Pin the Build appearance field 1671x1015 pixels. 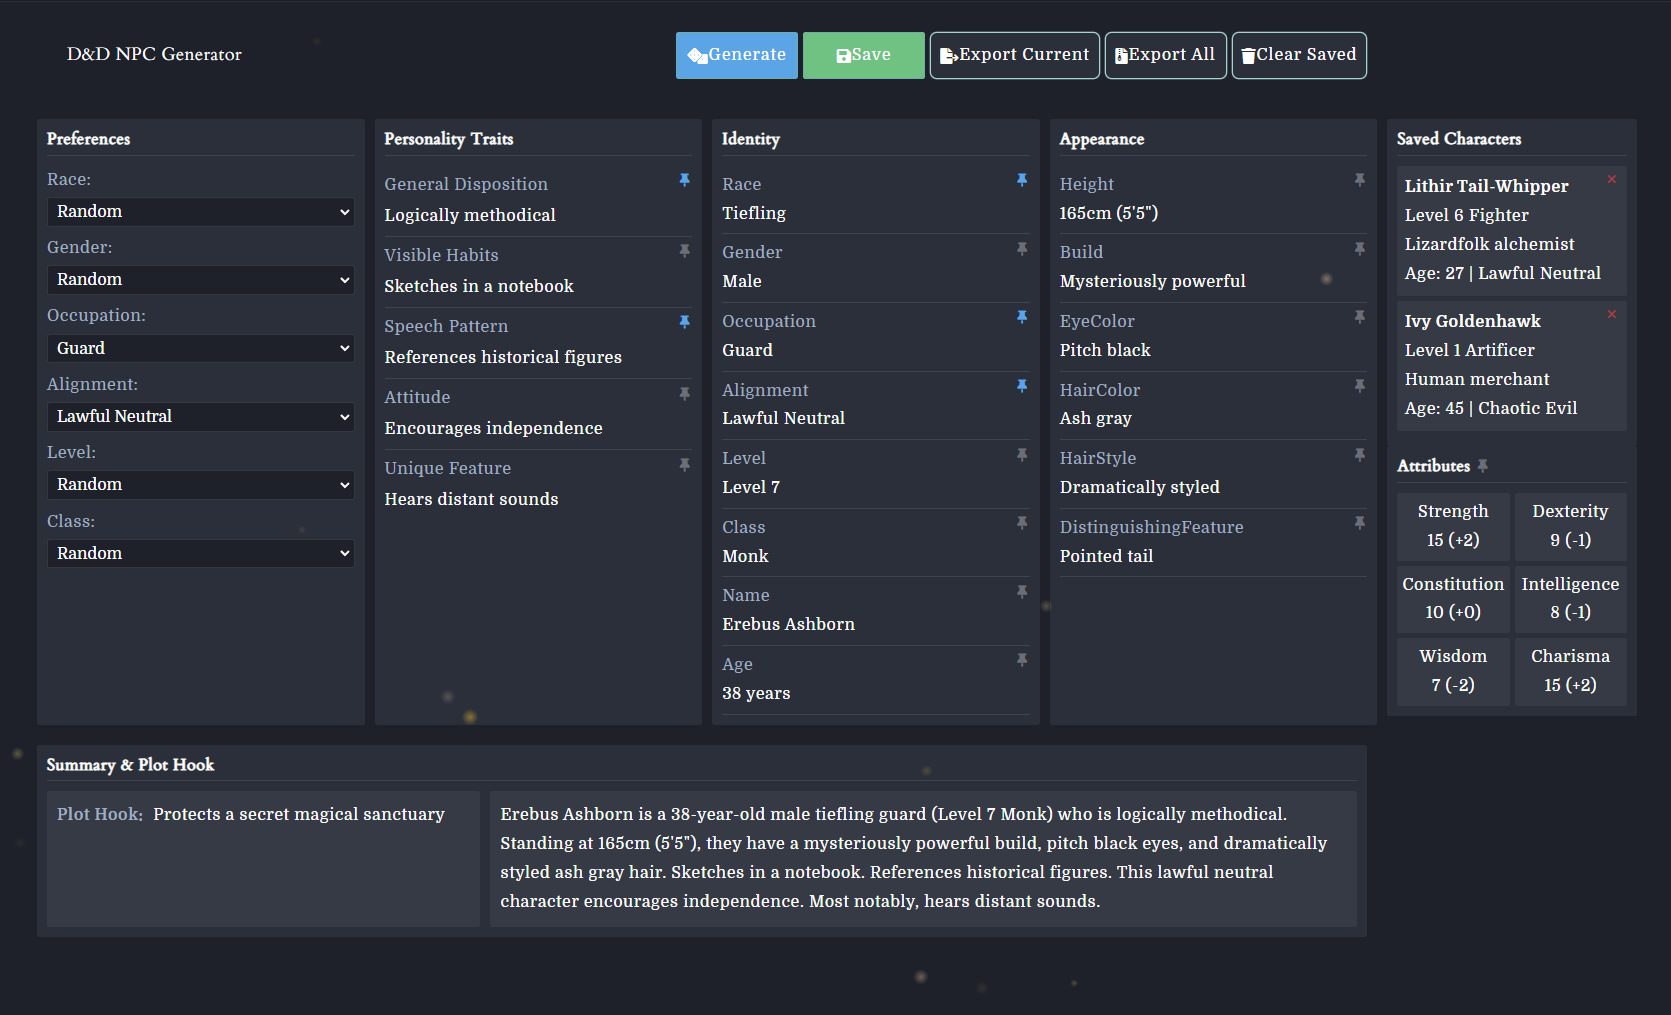(1360, 249)
